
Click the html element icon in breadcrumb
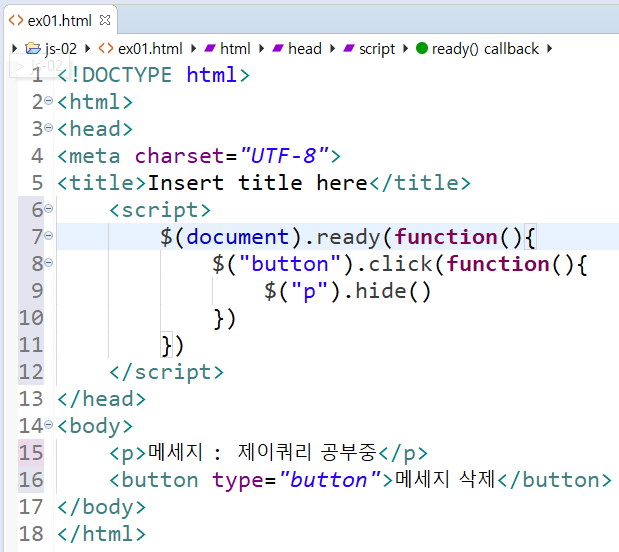210,48
